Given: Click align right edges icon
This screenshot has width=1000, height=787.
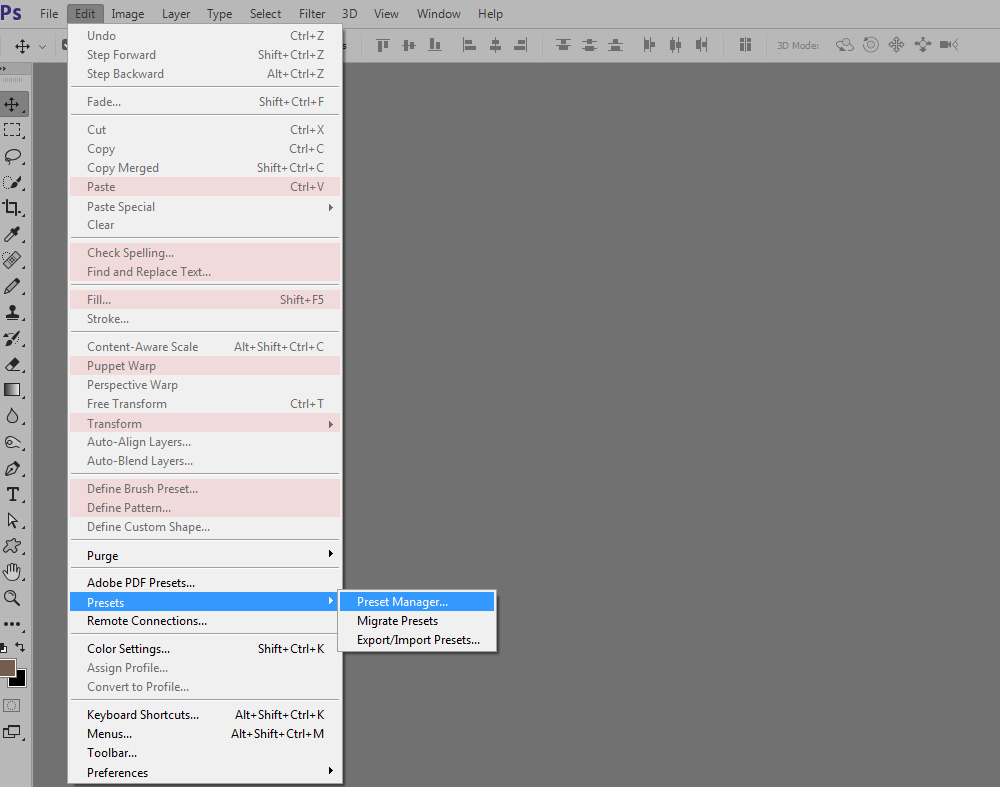Looking at the screenshot, I should (x=521, y=45).
